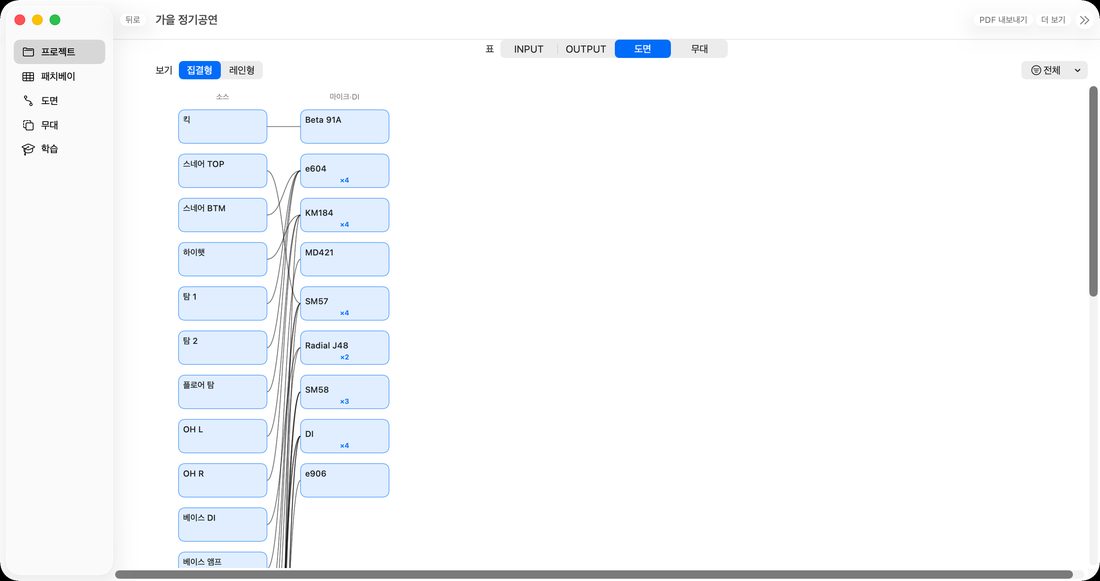The image size is (1100, 581).
Task: Open the 전체 filter dropdown
Action: click(x=1054, y=70)
